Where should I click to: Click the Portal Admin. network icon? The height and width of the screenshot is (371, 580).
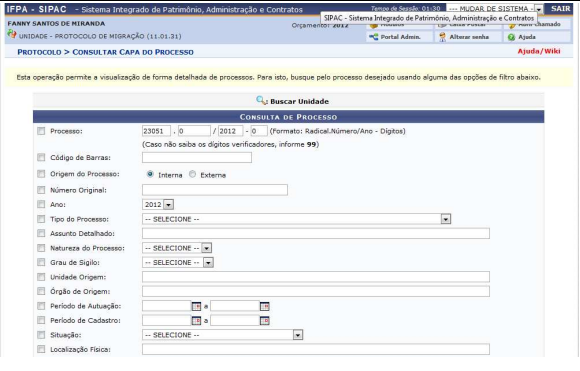pyautogui.click(x=374, y=37)
